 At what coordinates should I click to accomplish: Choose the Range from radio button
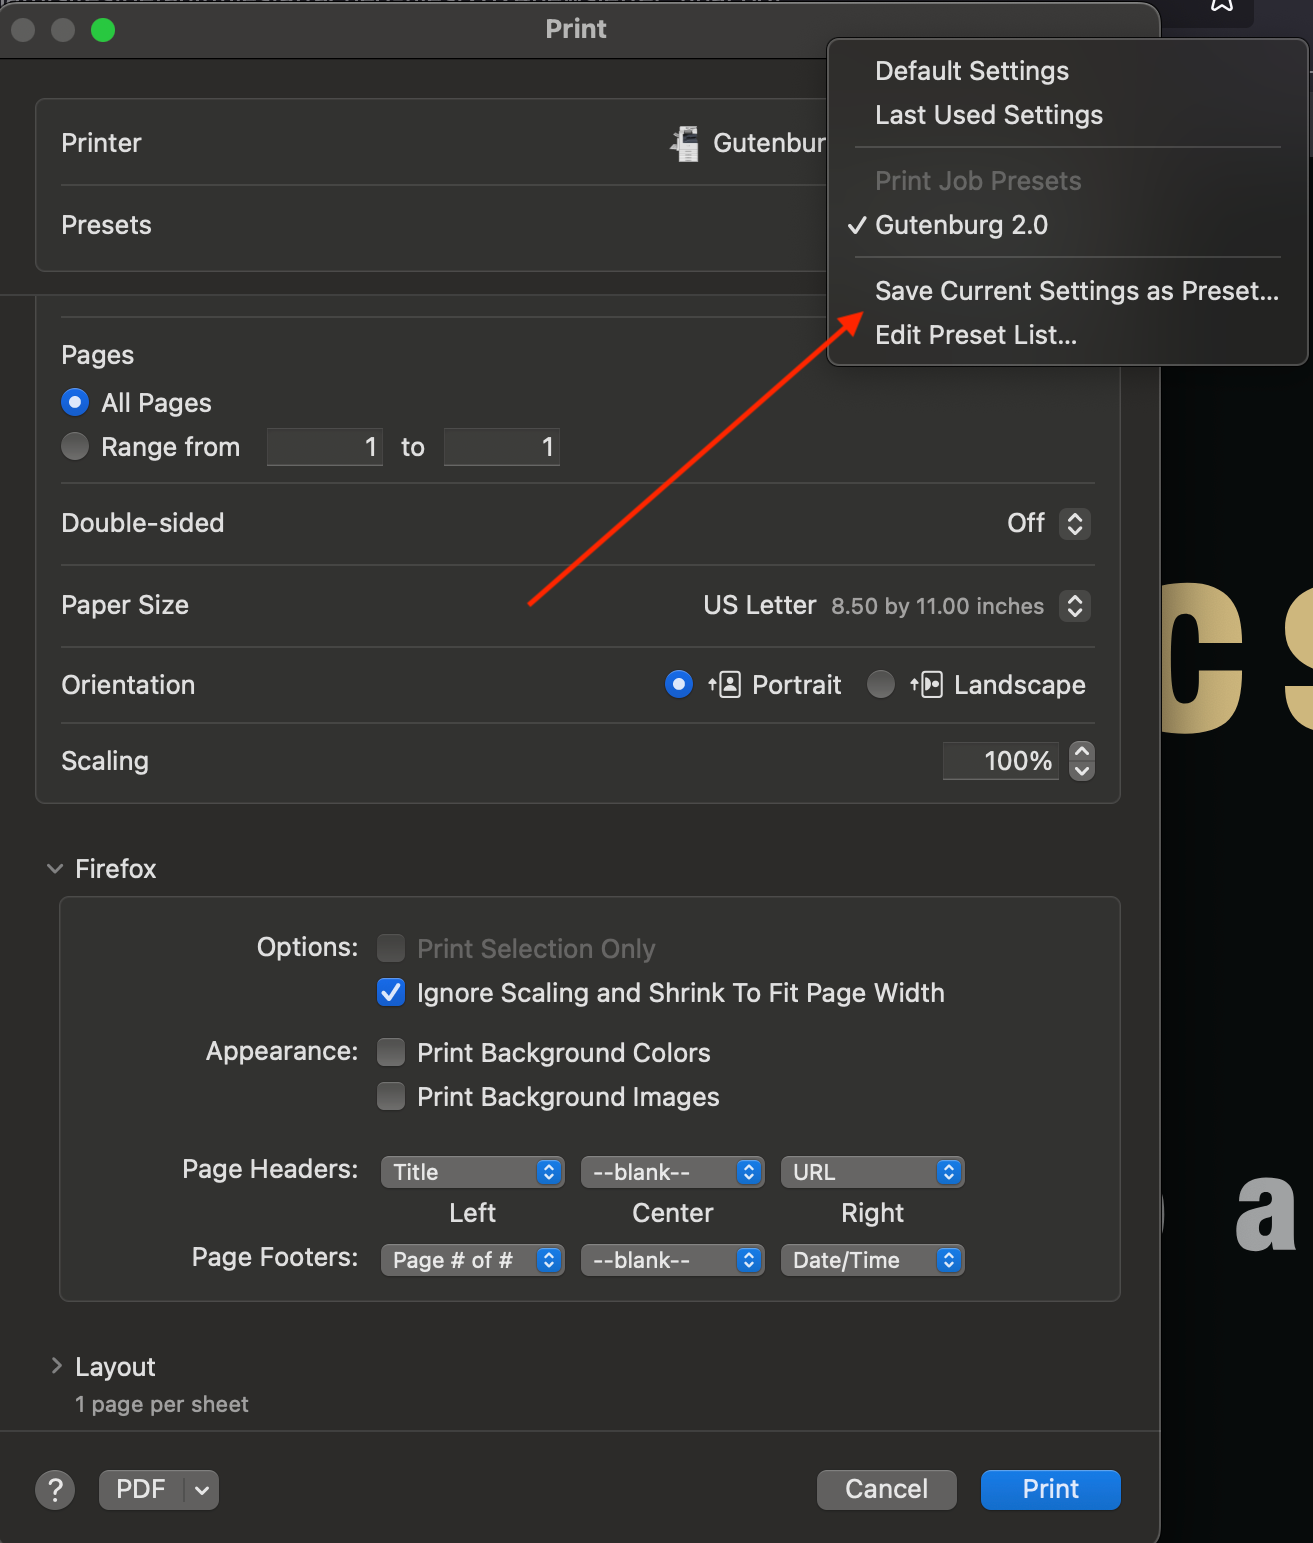(x=75, y=446)
